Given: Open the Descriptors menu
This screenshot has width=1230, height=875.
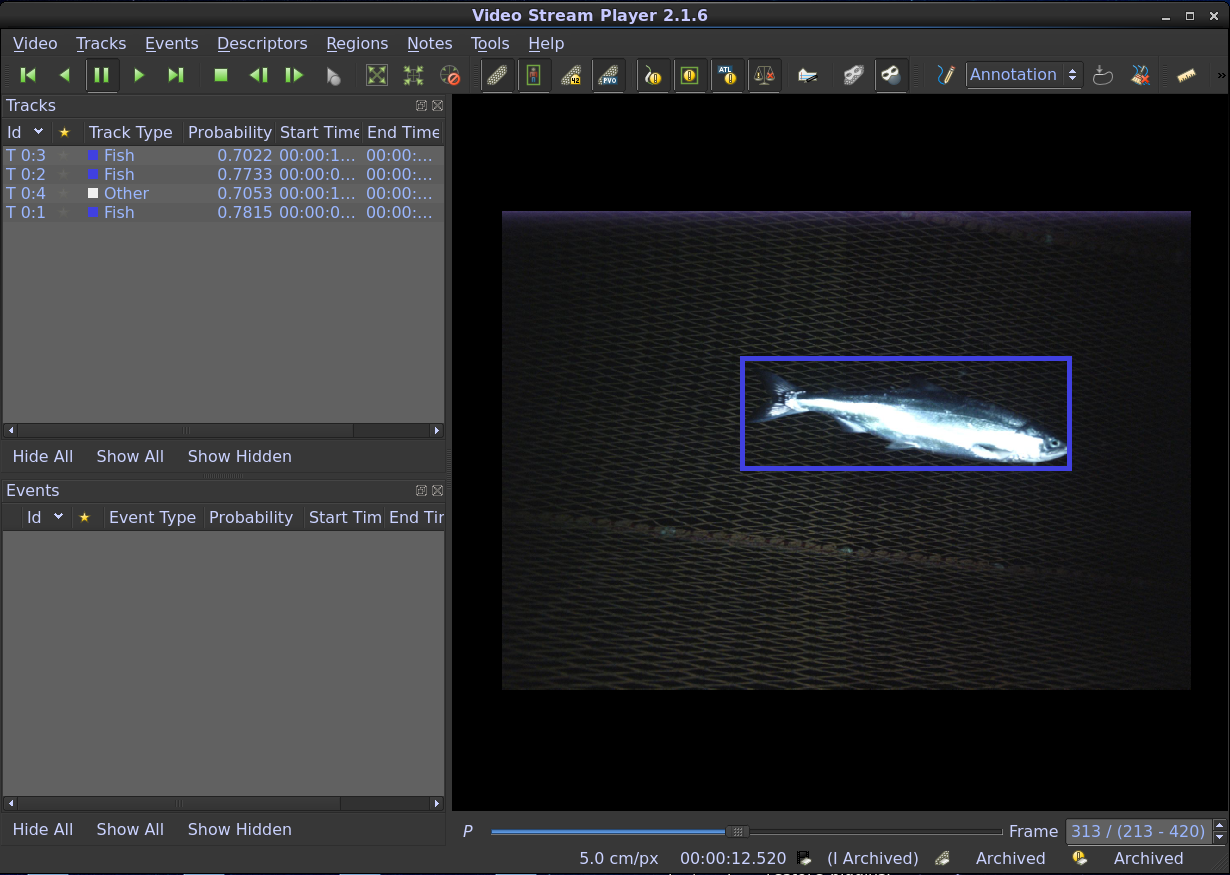Looking at the screenshot, I should [x=262, y=43].
